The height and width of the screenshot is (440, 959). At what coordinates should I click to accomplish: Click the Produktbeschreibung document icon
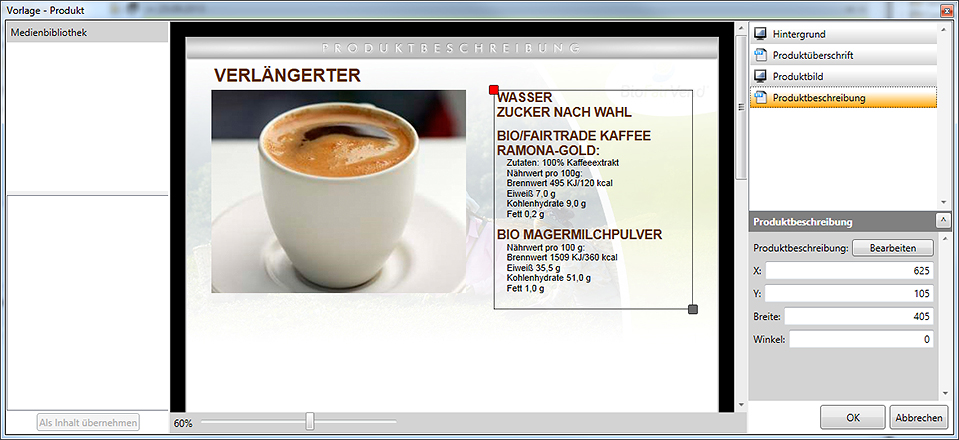click(x=760, y=98)
